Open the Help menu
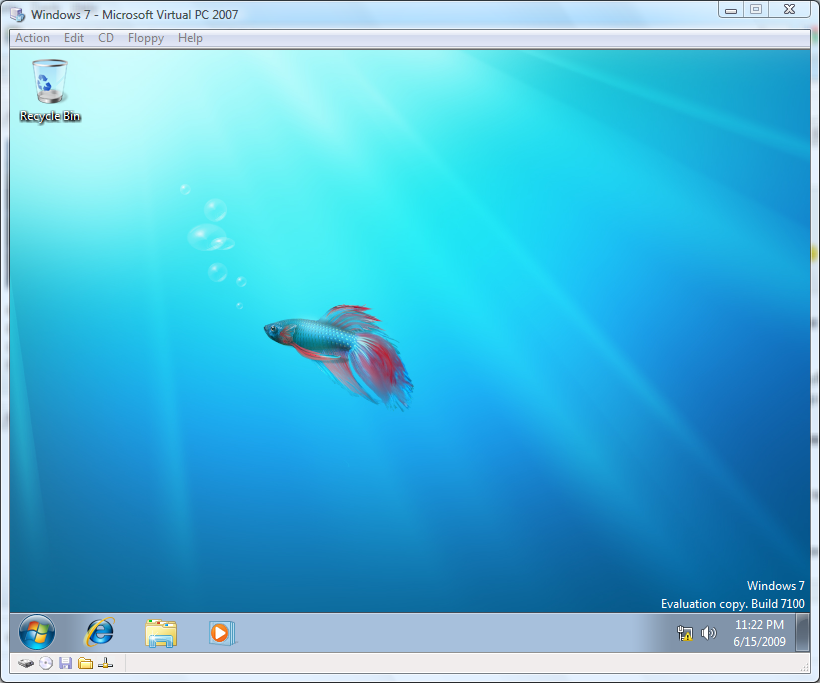Viewport: 820px width, 683px height. (190, 38)
